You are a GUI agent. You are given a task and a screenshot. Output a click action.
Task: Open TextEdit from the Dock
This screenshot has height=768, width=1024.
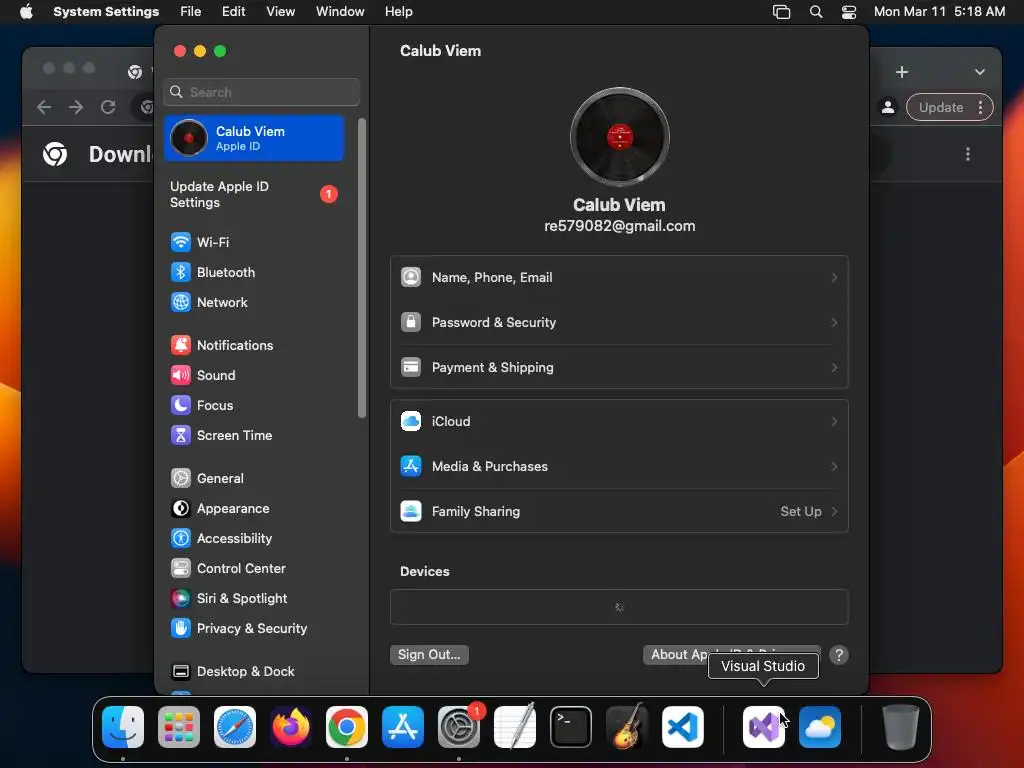[515, 727]
